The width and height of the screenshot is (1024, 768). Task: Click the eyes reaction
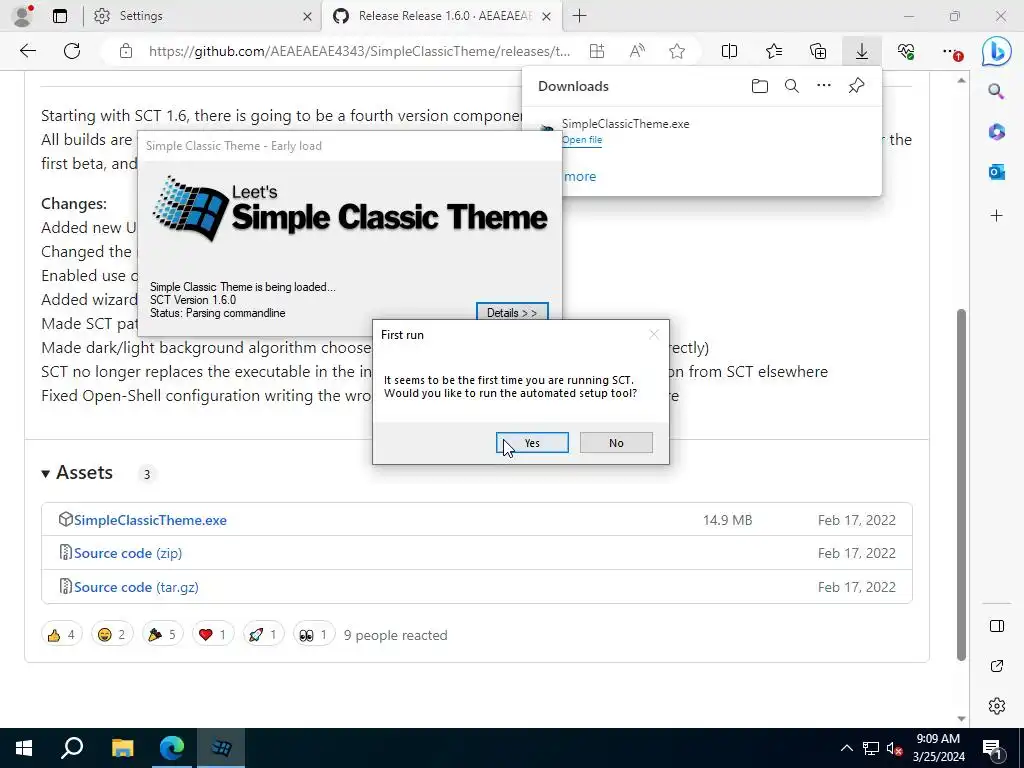314,634
